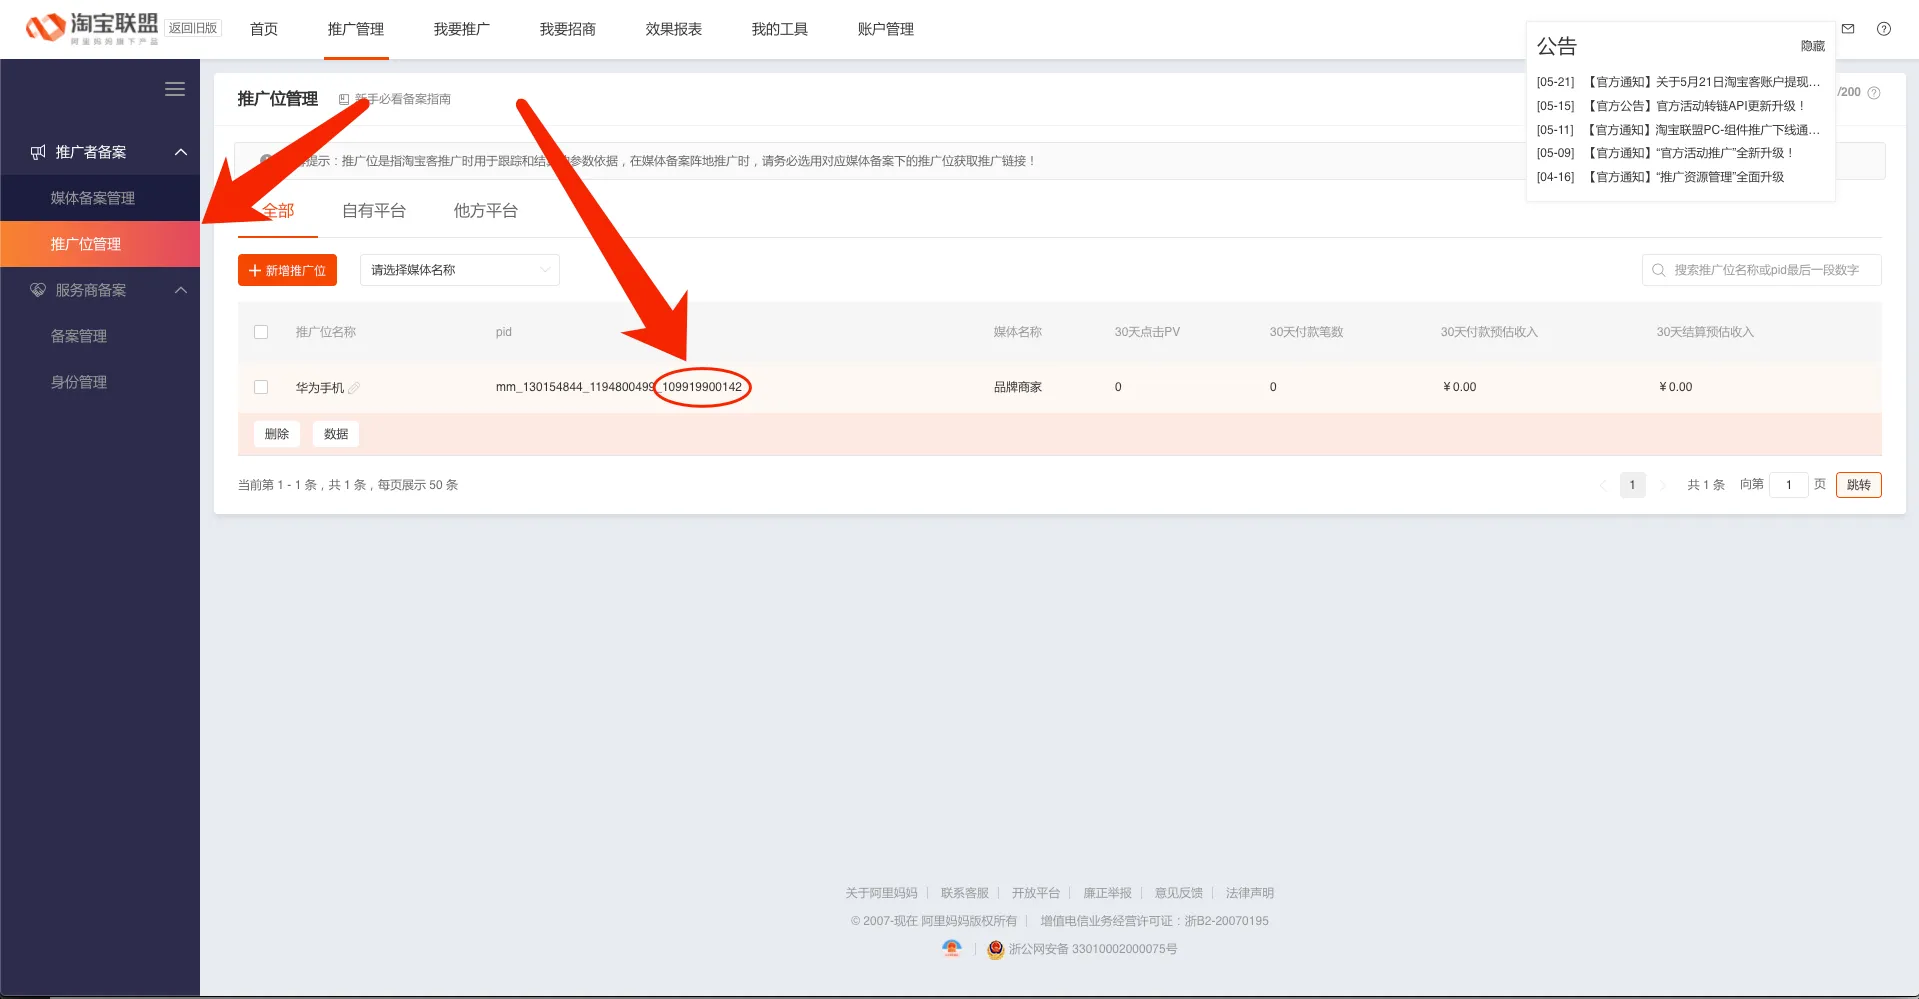This screenshot has width=1919, height=999.
Task: Open the 05-11 PC组件推广下线 announcement
Action: click(1679, 130)
